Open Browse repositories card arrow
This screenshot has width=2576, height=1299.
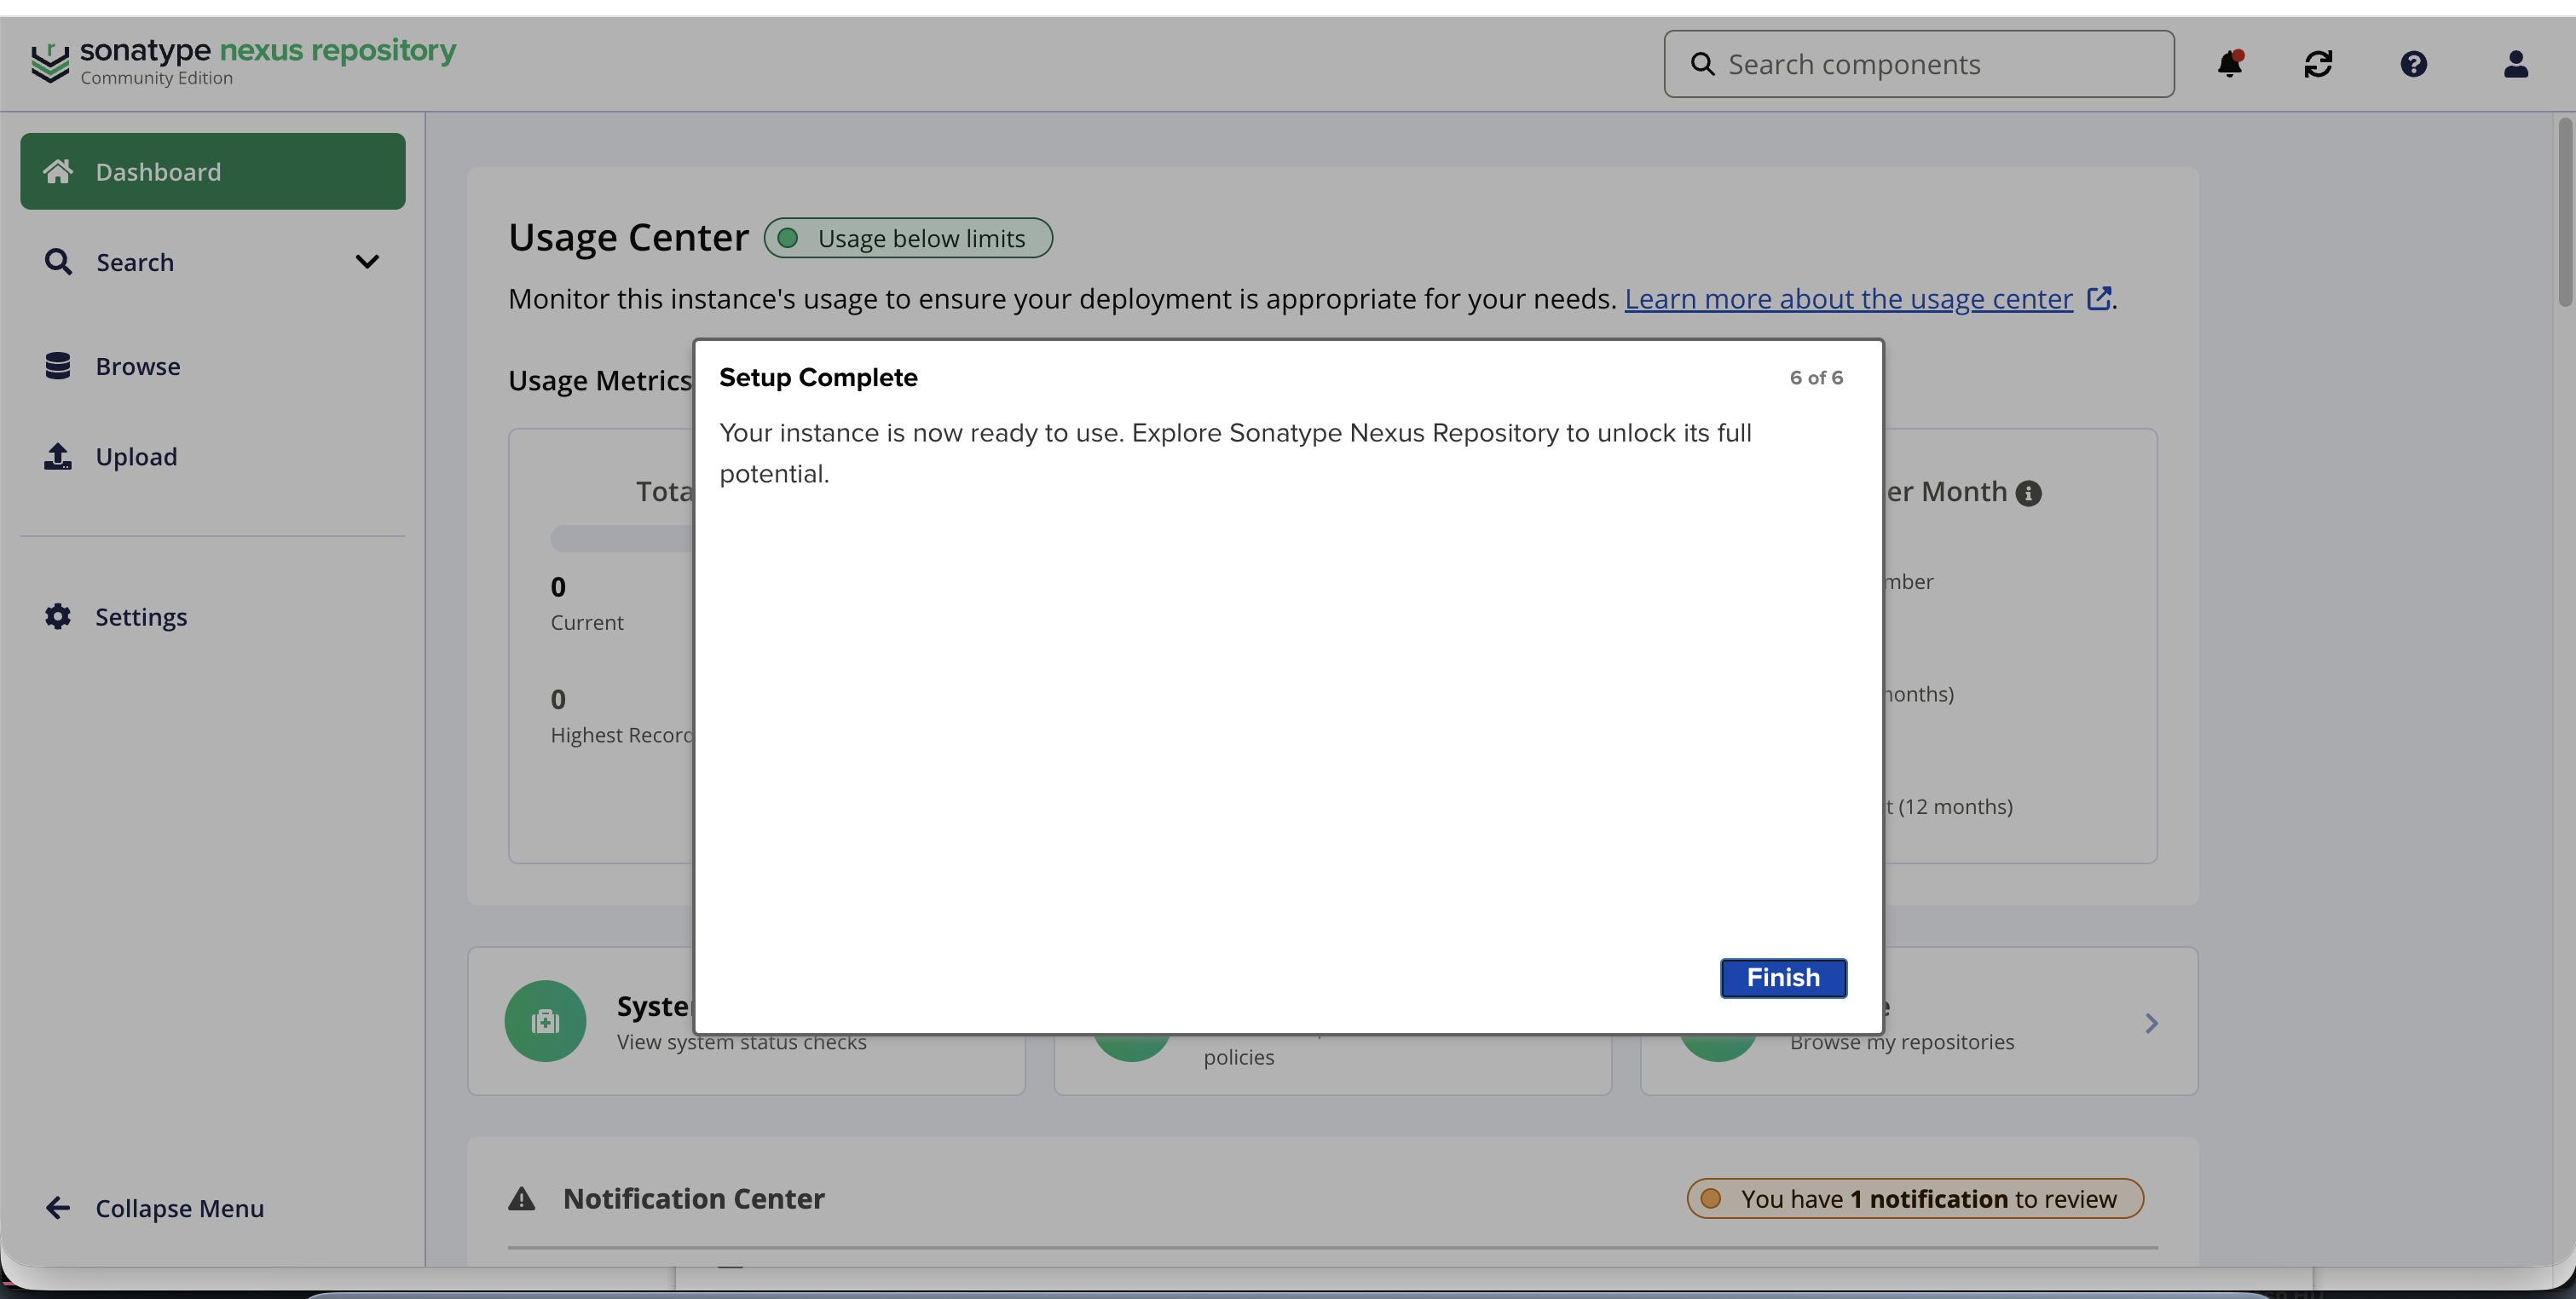tap(2151, 1023)
